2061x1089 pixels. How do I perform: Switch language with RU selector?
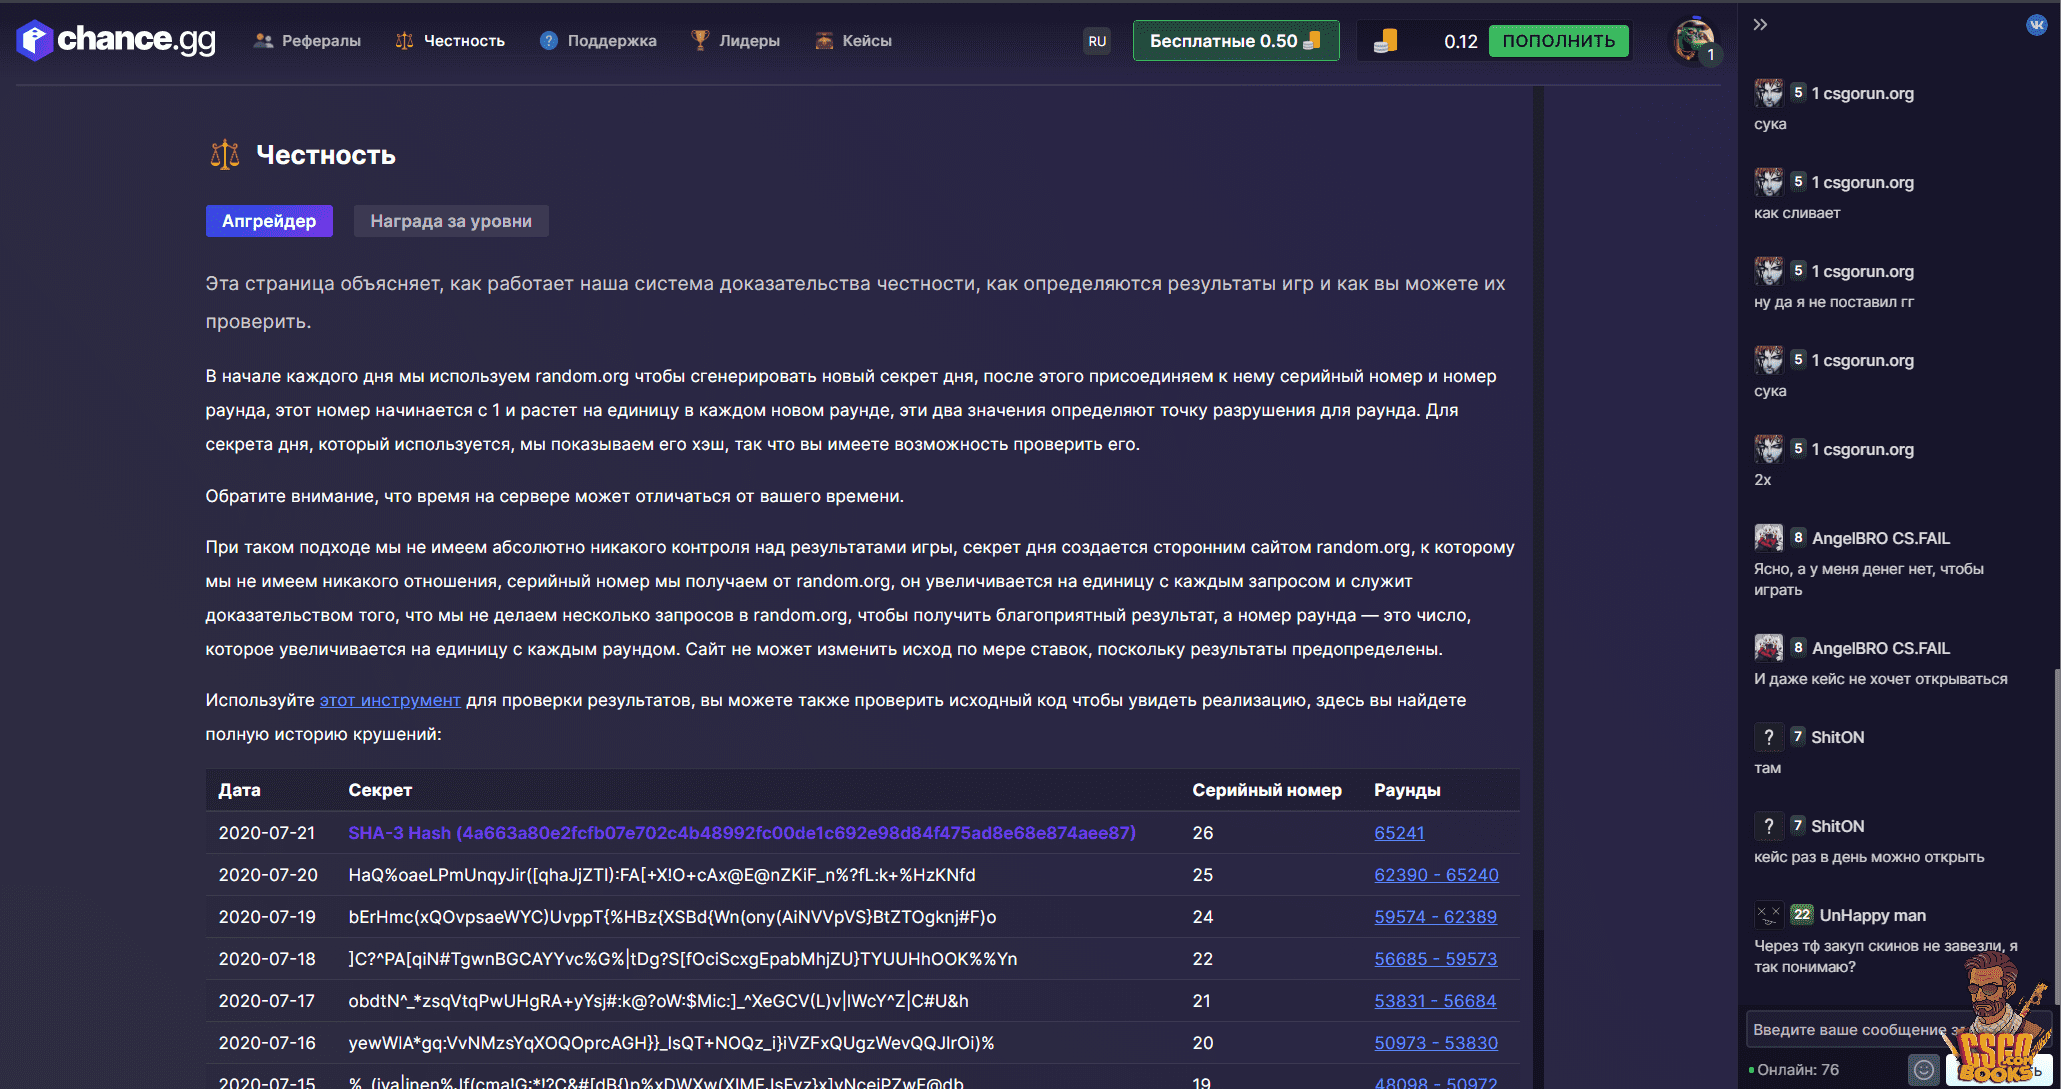coord(1097,41)
